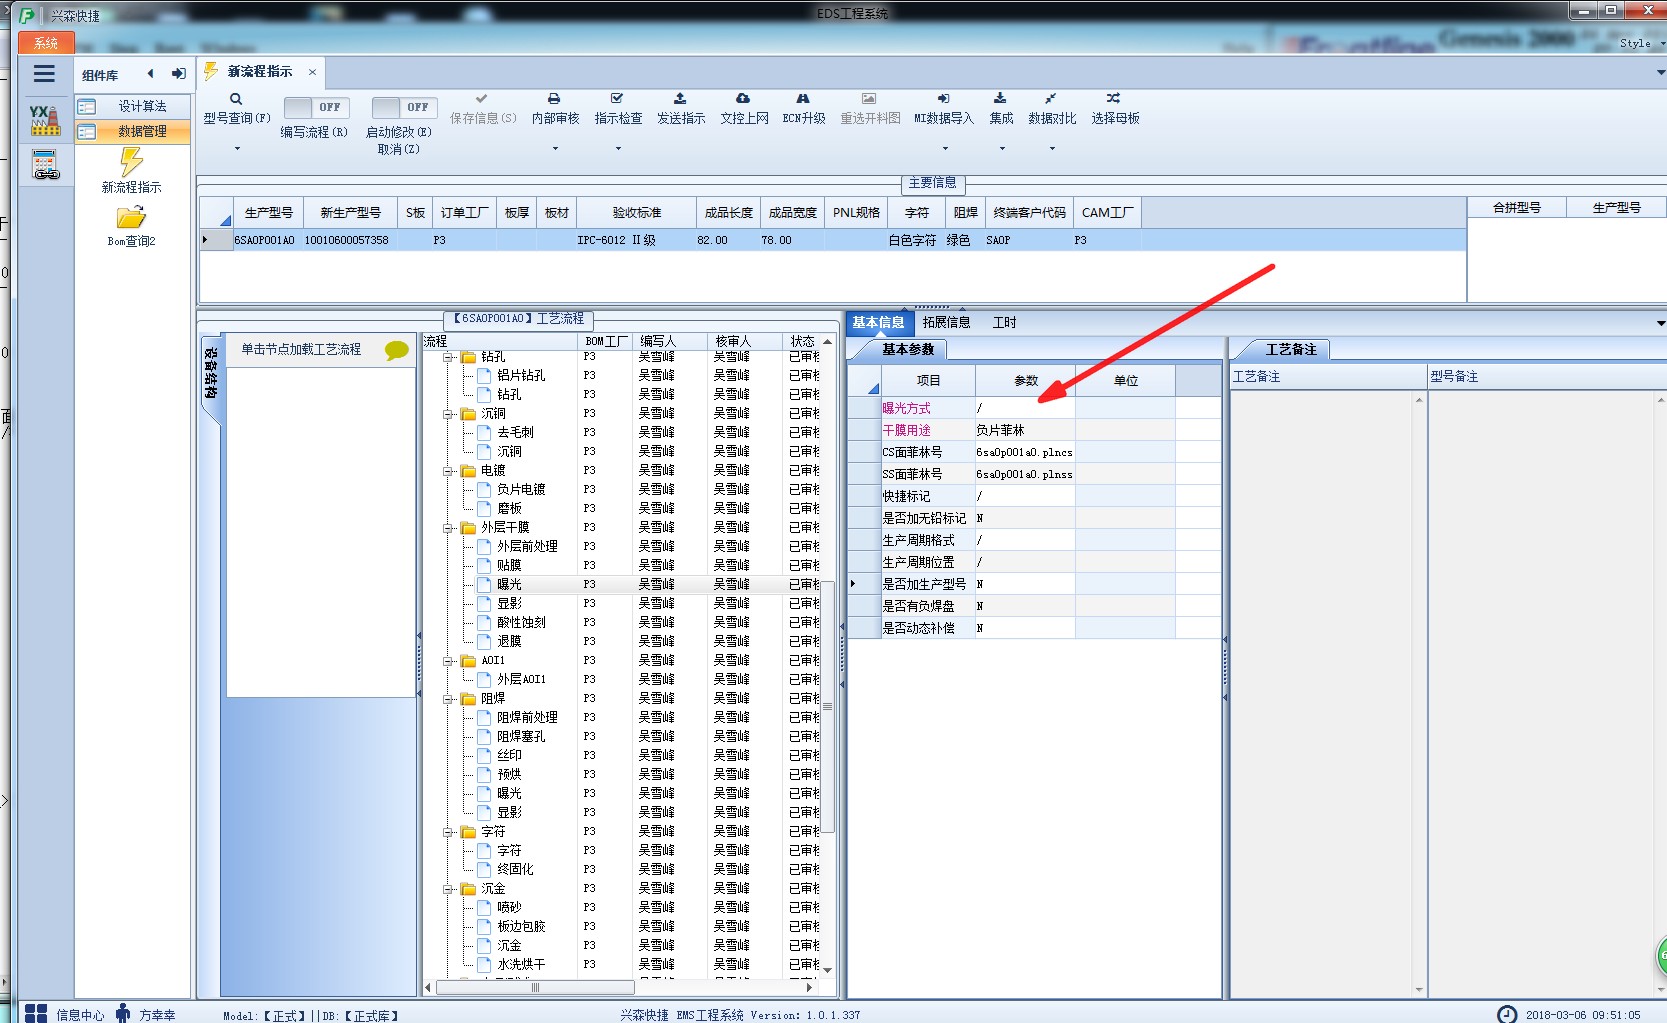
Task: Click the 发送指示 upload icon
Action: pyautogui.click(x=680, y=99)
